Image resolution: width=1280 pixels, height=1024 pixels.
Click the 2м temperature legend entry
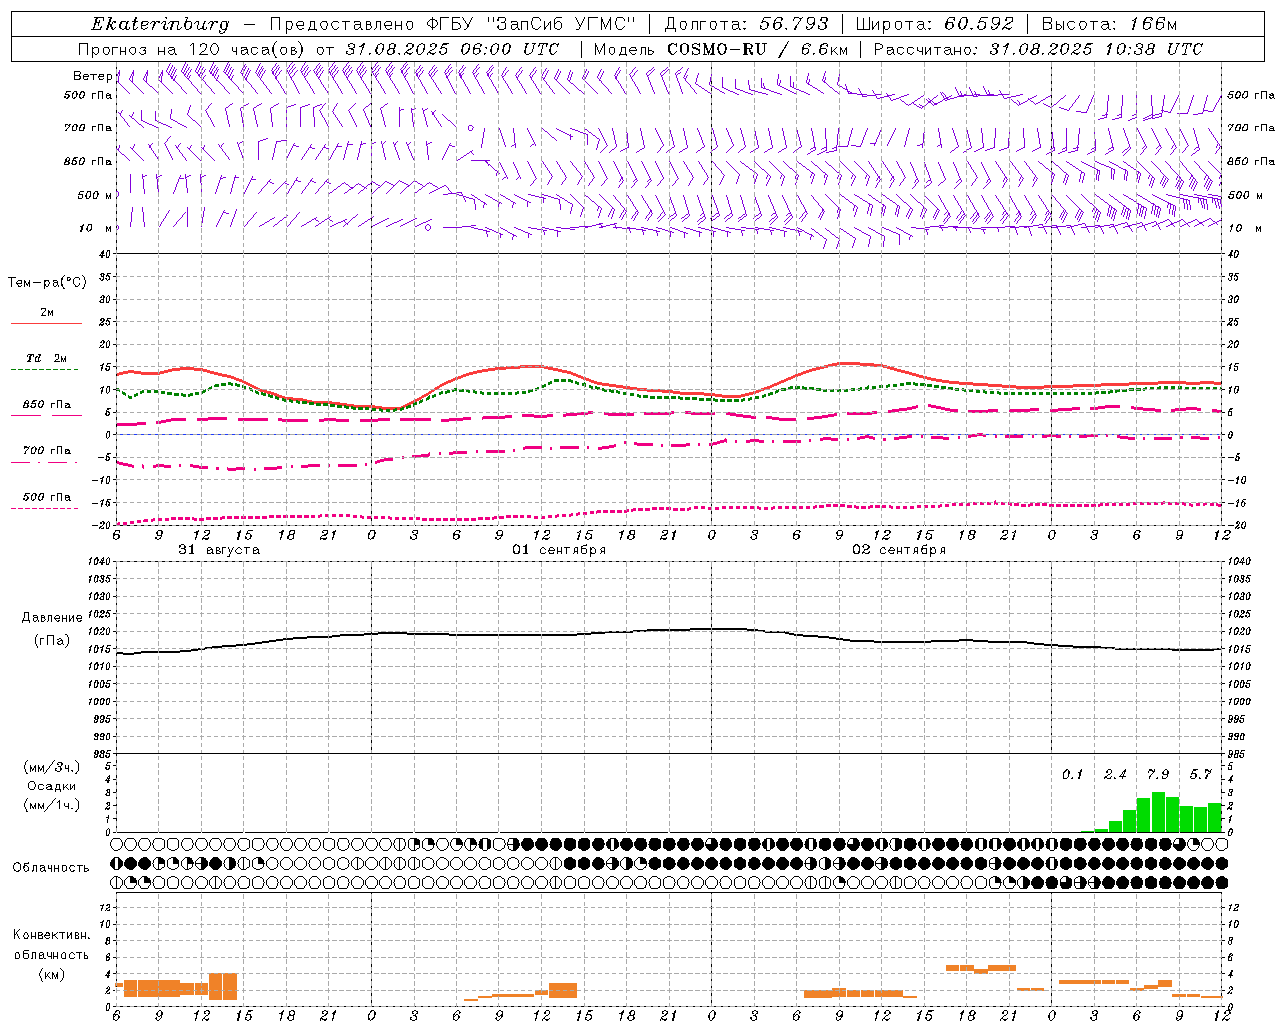click(x=47, y=312)
